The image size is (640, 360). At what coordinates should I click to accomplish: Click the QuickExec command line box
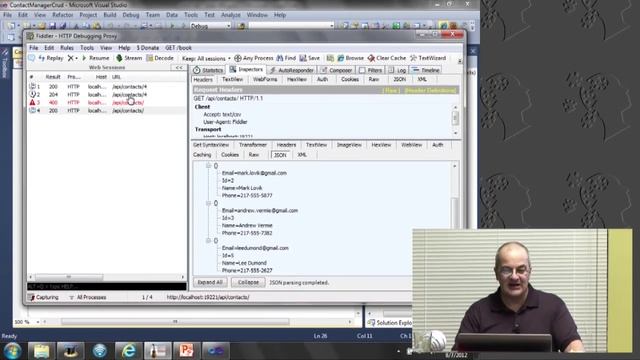click(107, 287)
